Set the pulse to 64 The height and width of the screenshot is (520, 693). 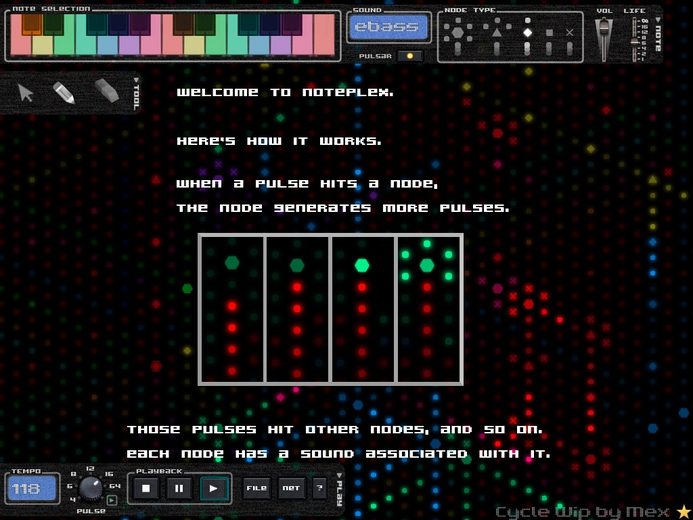click(115, 486)
